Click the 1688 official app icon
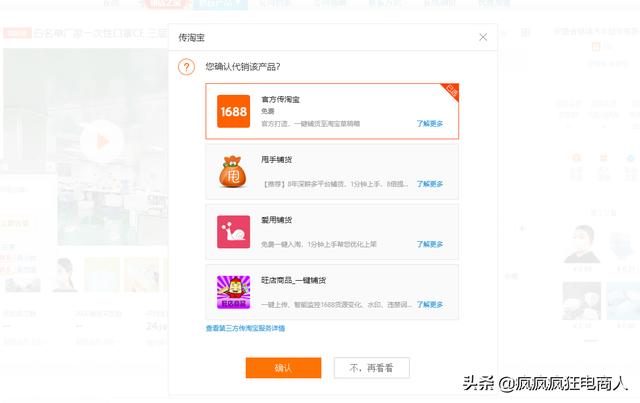Image resolution: width=640 pixels, height=403 pixels. click(233, 111)
